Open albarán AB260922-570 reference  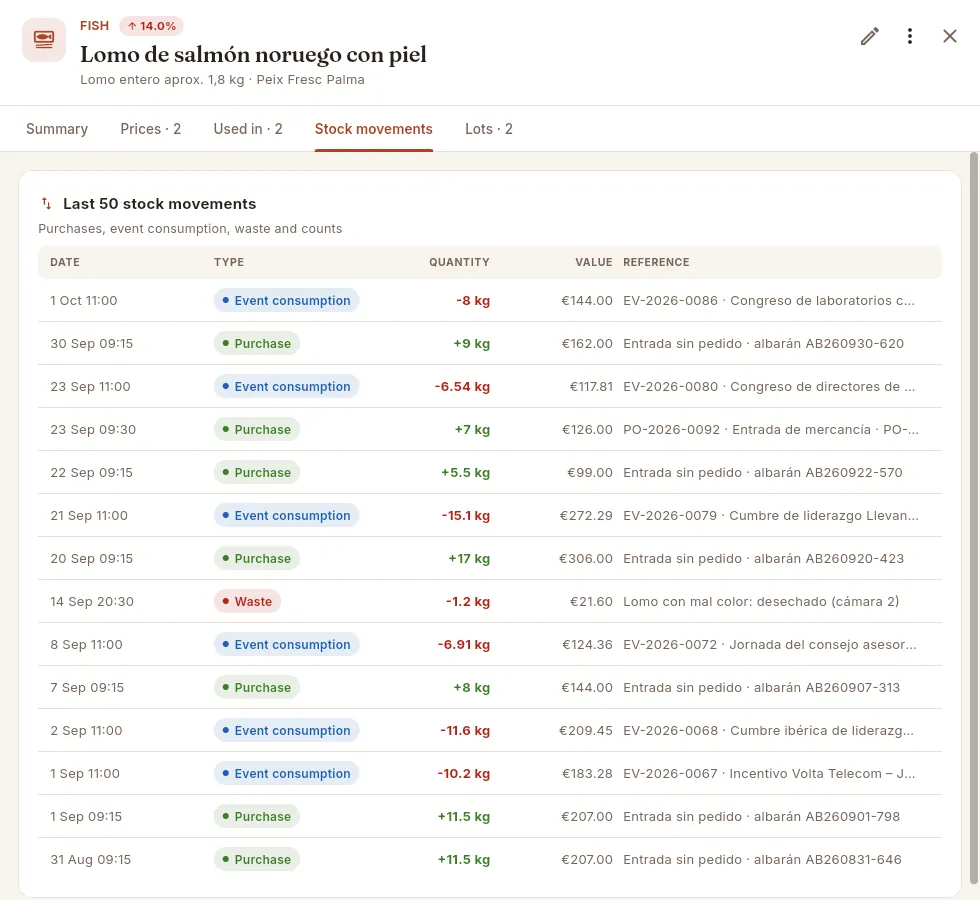[762, 472]
